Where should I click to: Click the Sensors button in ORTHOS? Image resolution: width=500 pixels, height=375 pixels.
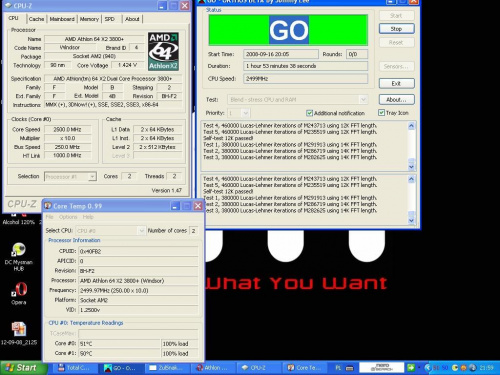(397, 66)
